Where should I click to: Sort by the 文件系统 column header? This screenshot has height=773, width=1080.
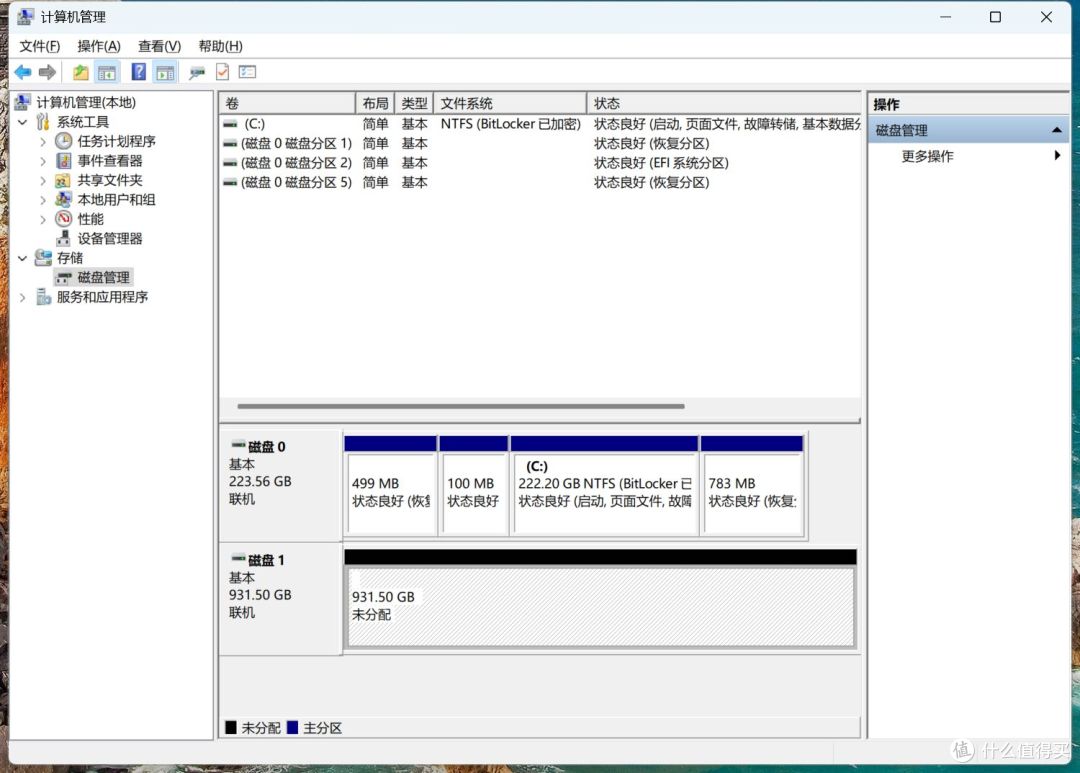click(510, 103)
